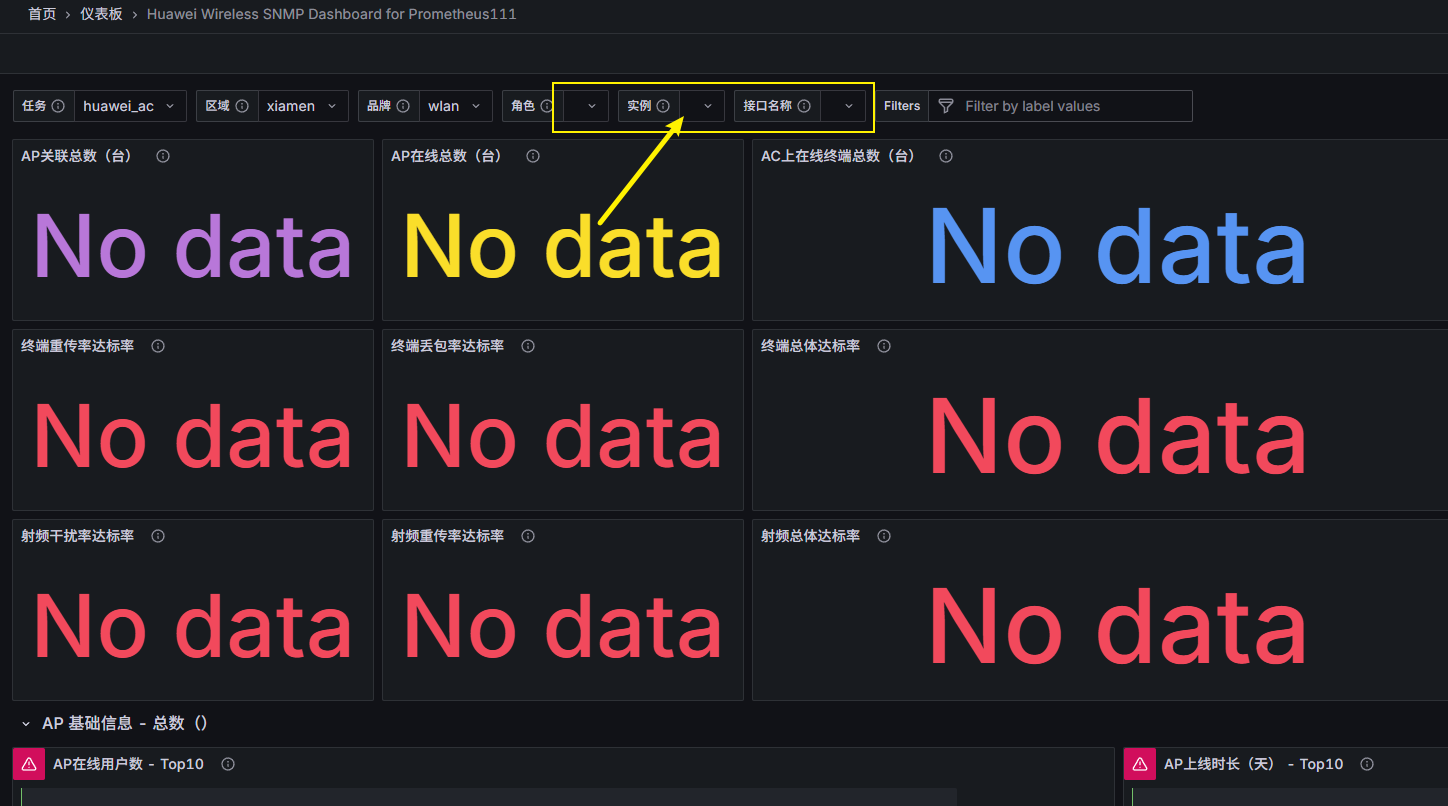Click info icon beside 射频总体达标率 title

tap(884, 536)
